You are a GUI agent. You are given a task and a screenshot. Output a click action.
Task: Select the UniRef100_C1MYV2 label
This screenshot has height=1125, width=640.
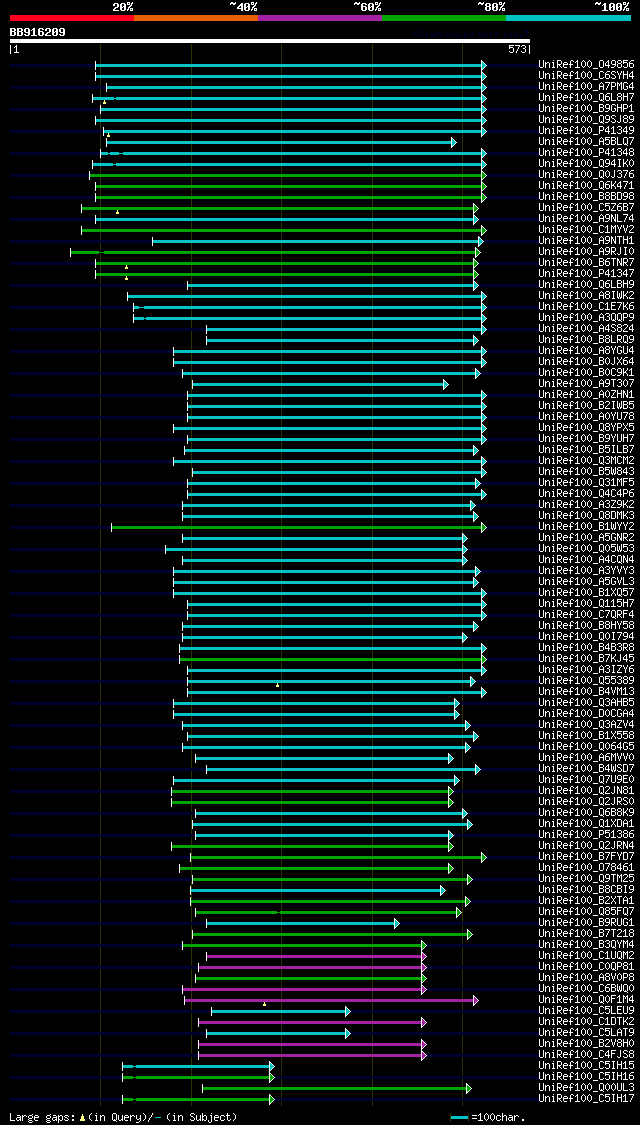coord(586,230)
